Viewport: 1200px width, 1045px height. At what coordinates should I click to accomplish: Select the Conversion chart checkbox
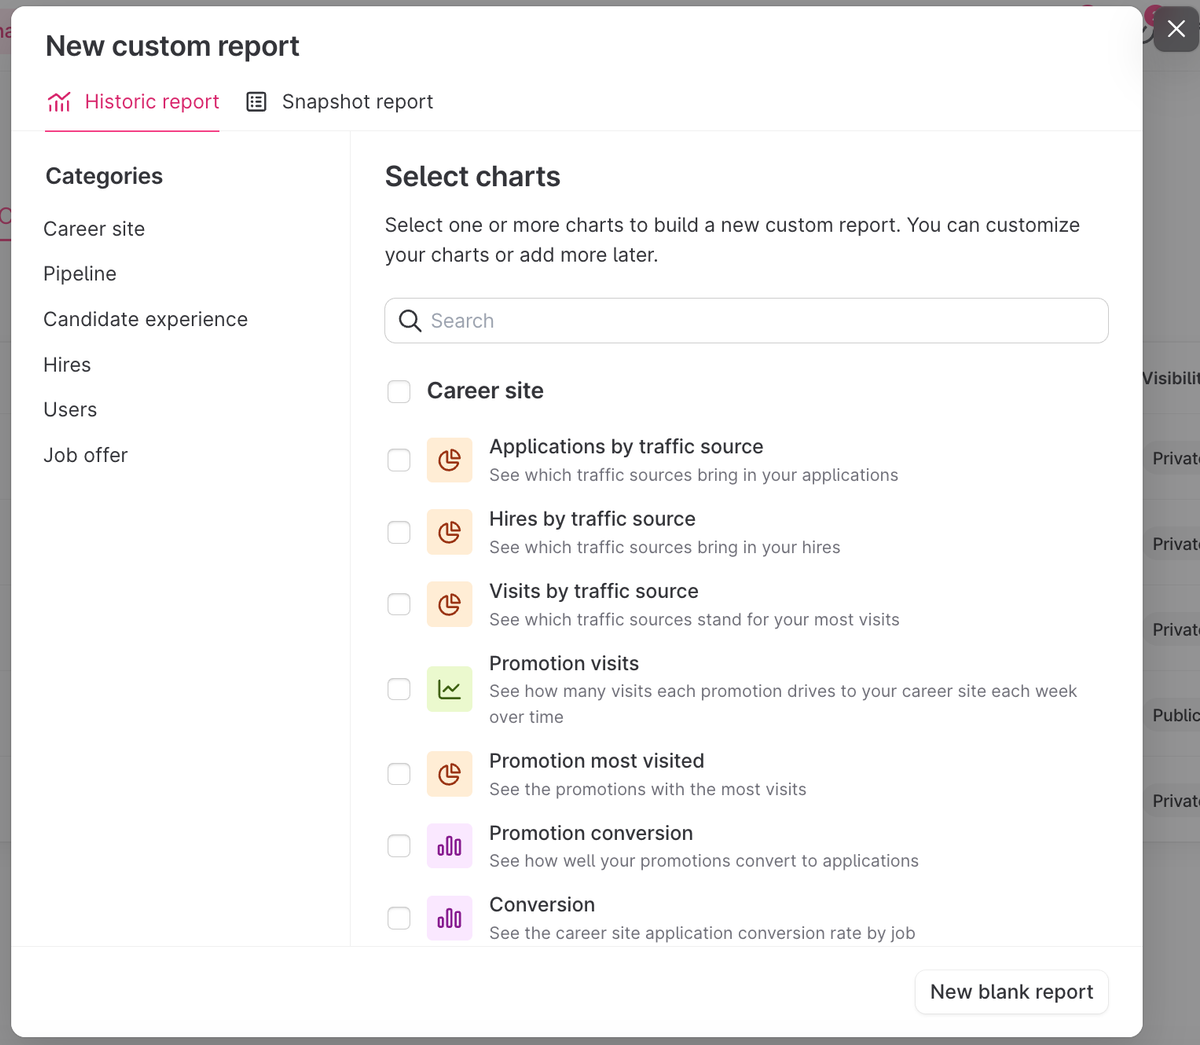pos(399,918)
